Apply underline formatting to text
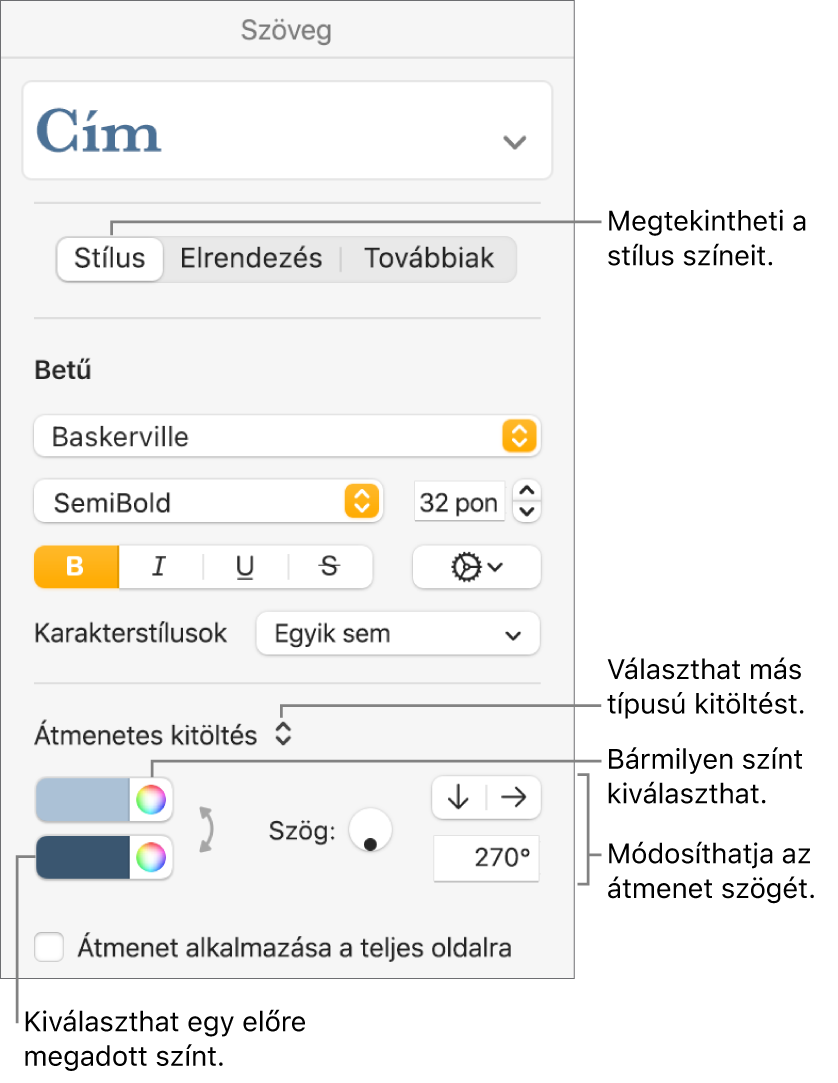This screenshot has width=838, height=1083. point(245,567)
